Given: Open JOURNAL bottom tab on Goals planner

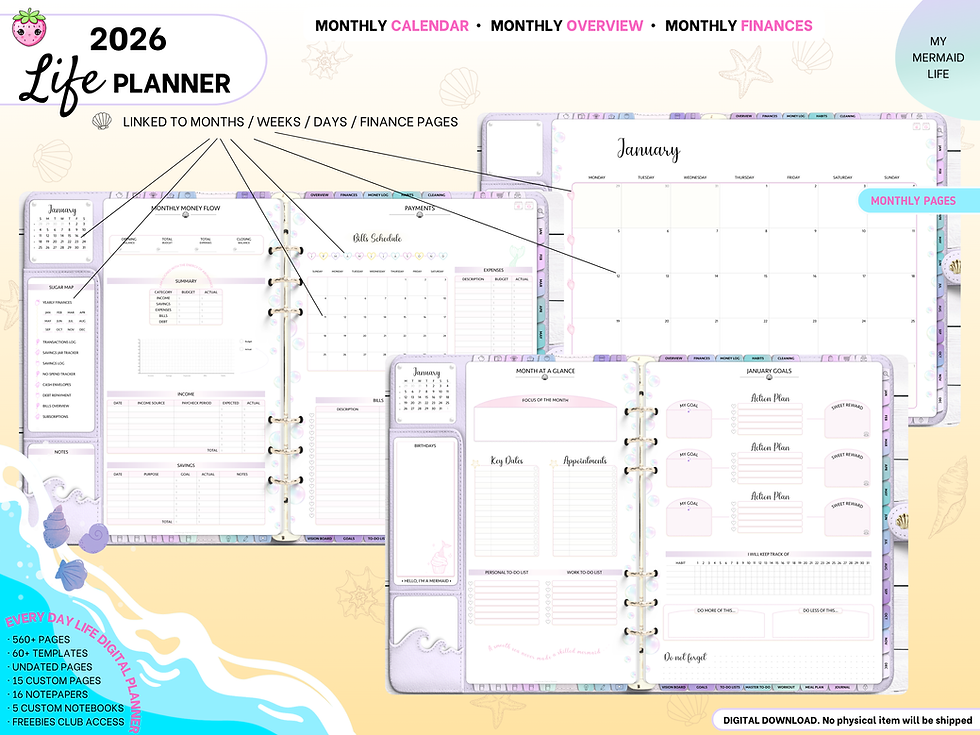Looking at the screenshot, I should pyautogui.click(x=842, y=688).
